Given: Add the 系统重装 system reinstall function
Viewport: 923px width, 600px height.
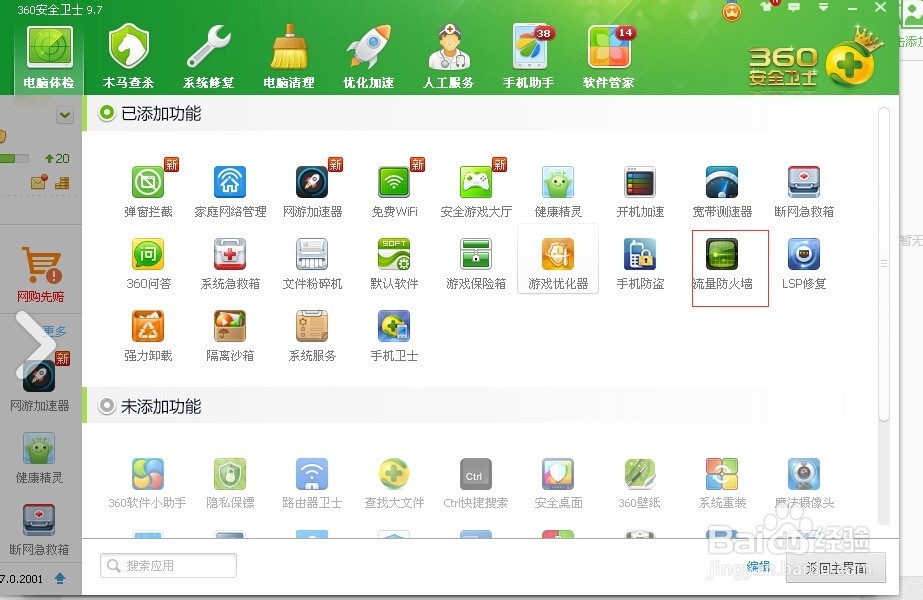Looking at the screenshot, I should point(722,482).
